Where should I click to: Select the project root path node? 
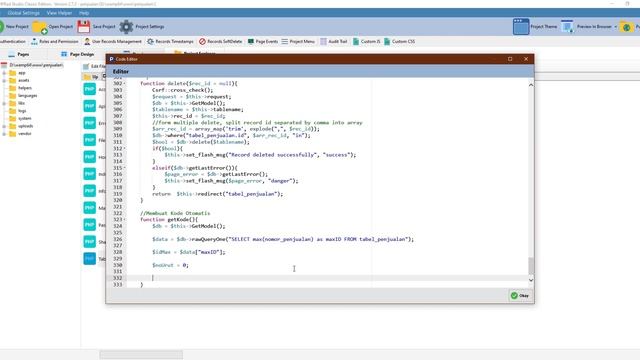(x=36, y=65)
